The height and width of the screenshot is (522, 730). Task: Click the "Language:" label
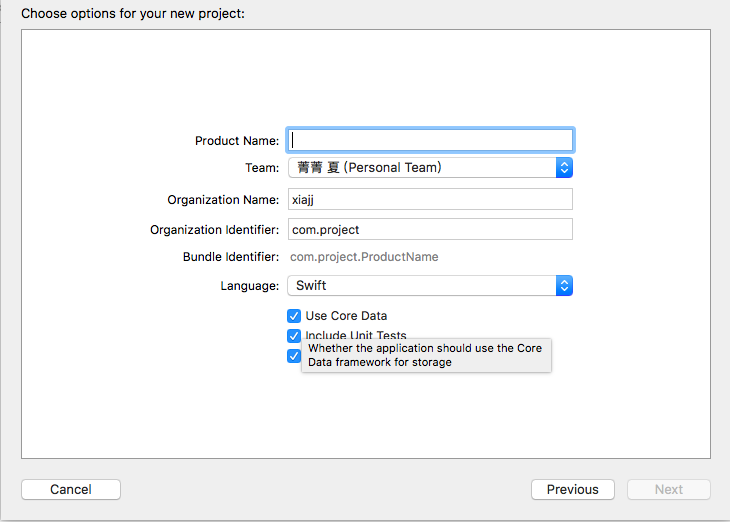coord(250,286)
